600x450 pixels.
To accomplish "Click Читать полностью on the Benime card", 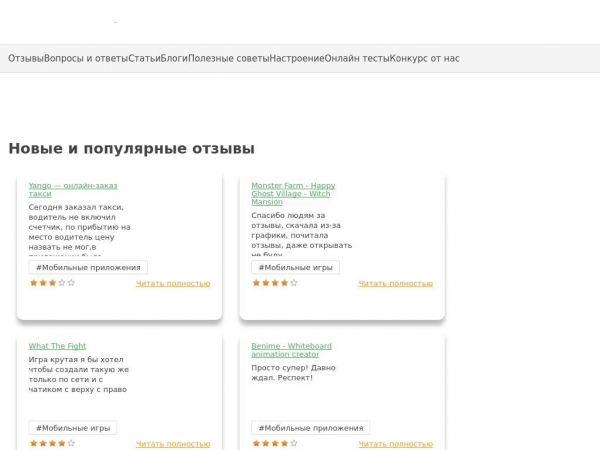I will tap(396, 444).
